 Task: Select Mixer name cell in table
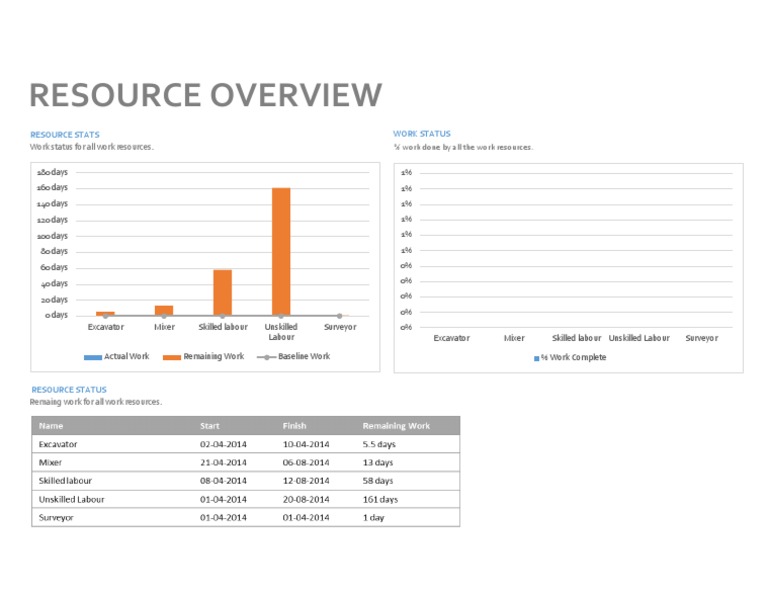click(x=50, y=463)
